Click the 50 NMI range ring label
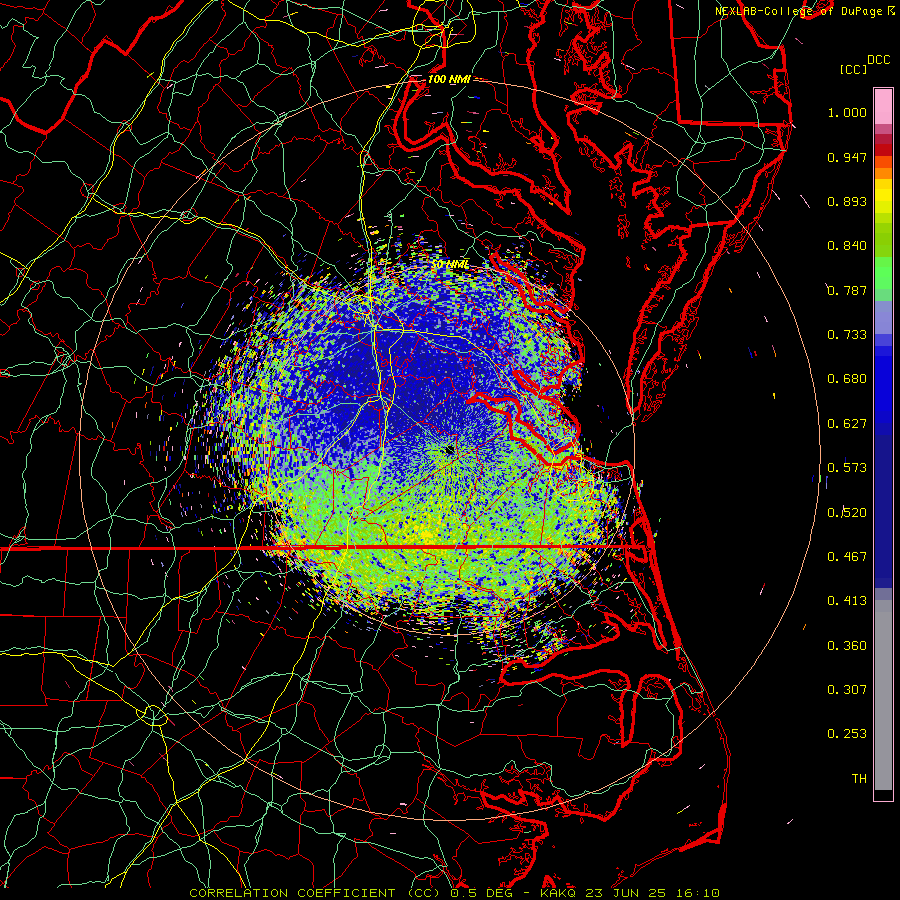Screen dimensions: 900x900 coord(451,264)
